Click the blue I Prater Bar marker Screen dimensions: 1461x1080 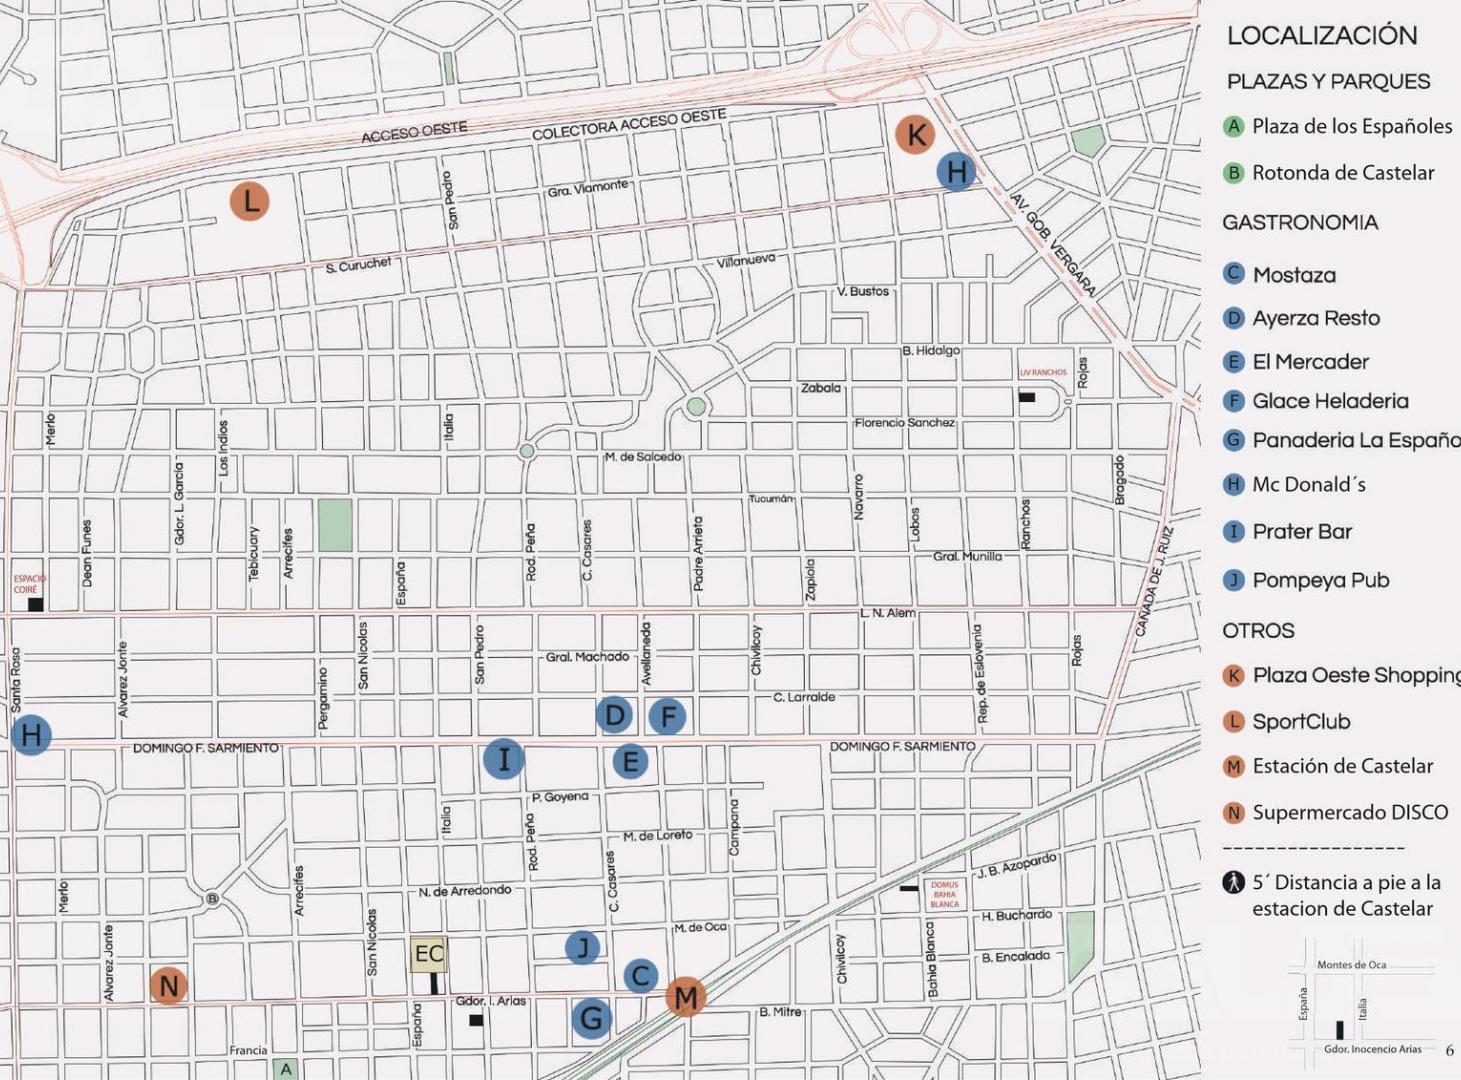(503, 759)
